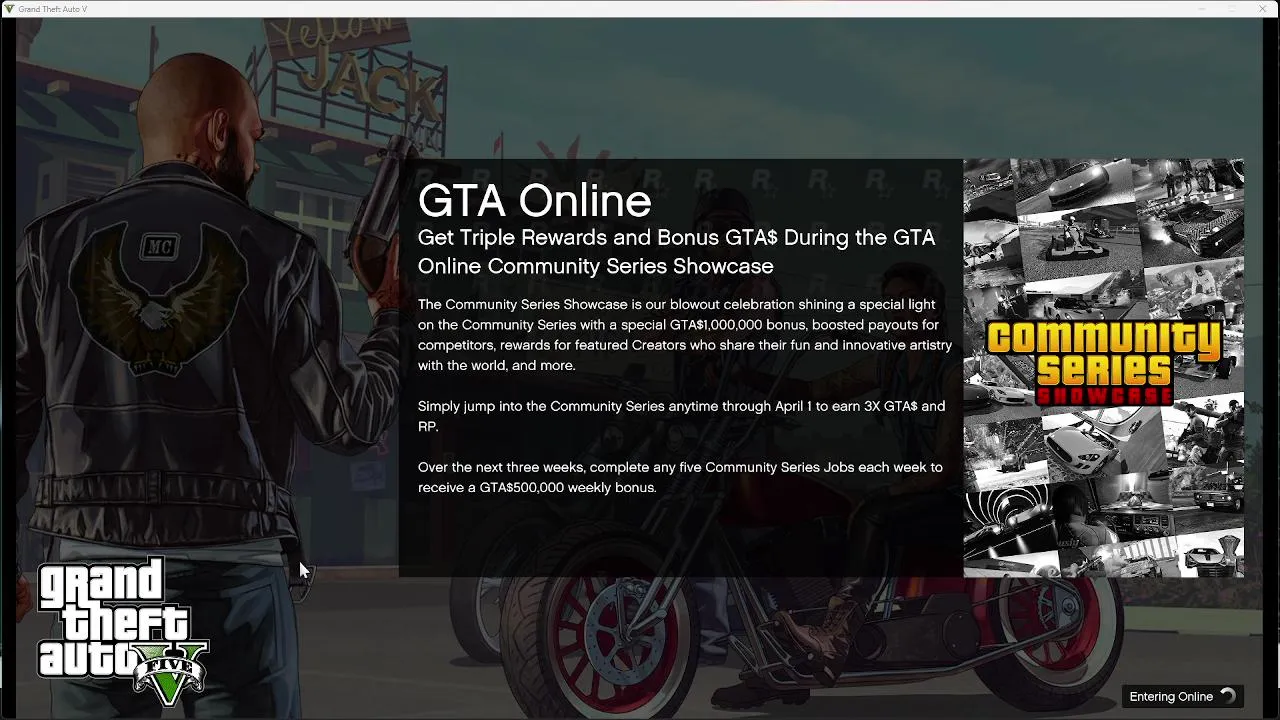Maximize the game window
The image size is (1280, 720).
[x=1232, y=9]
